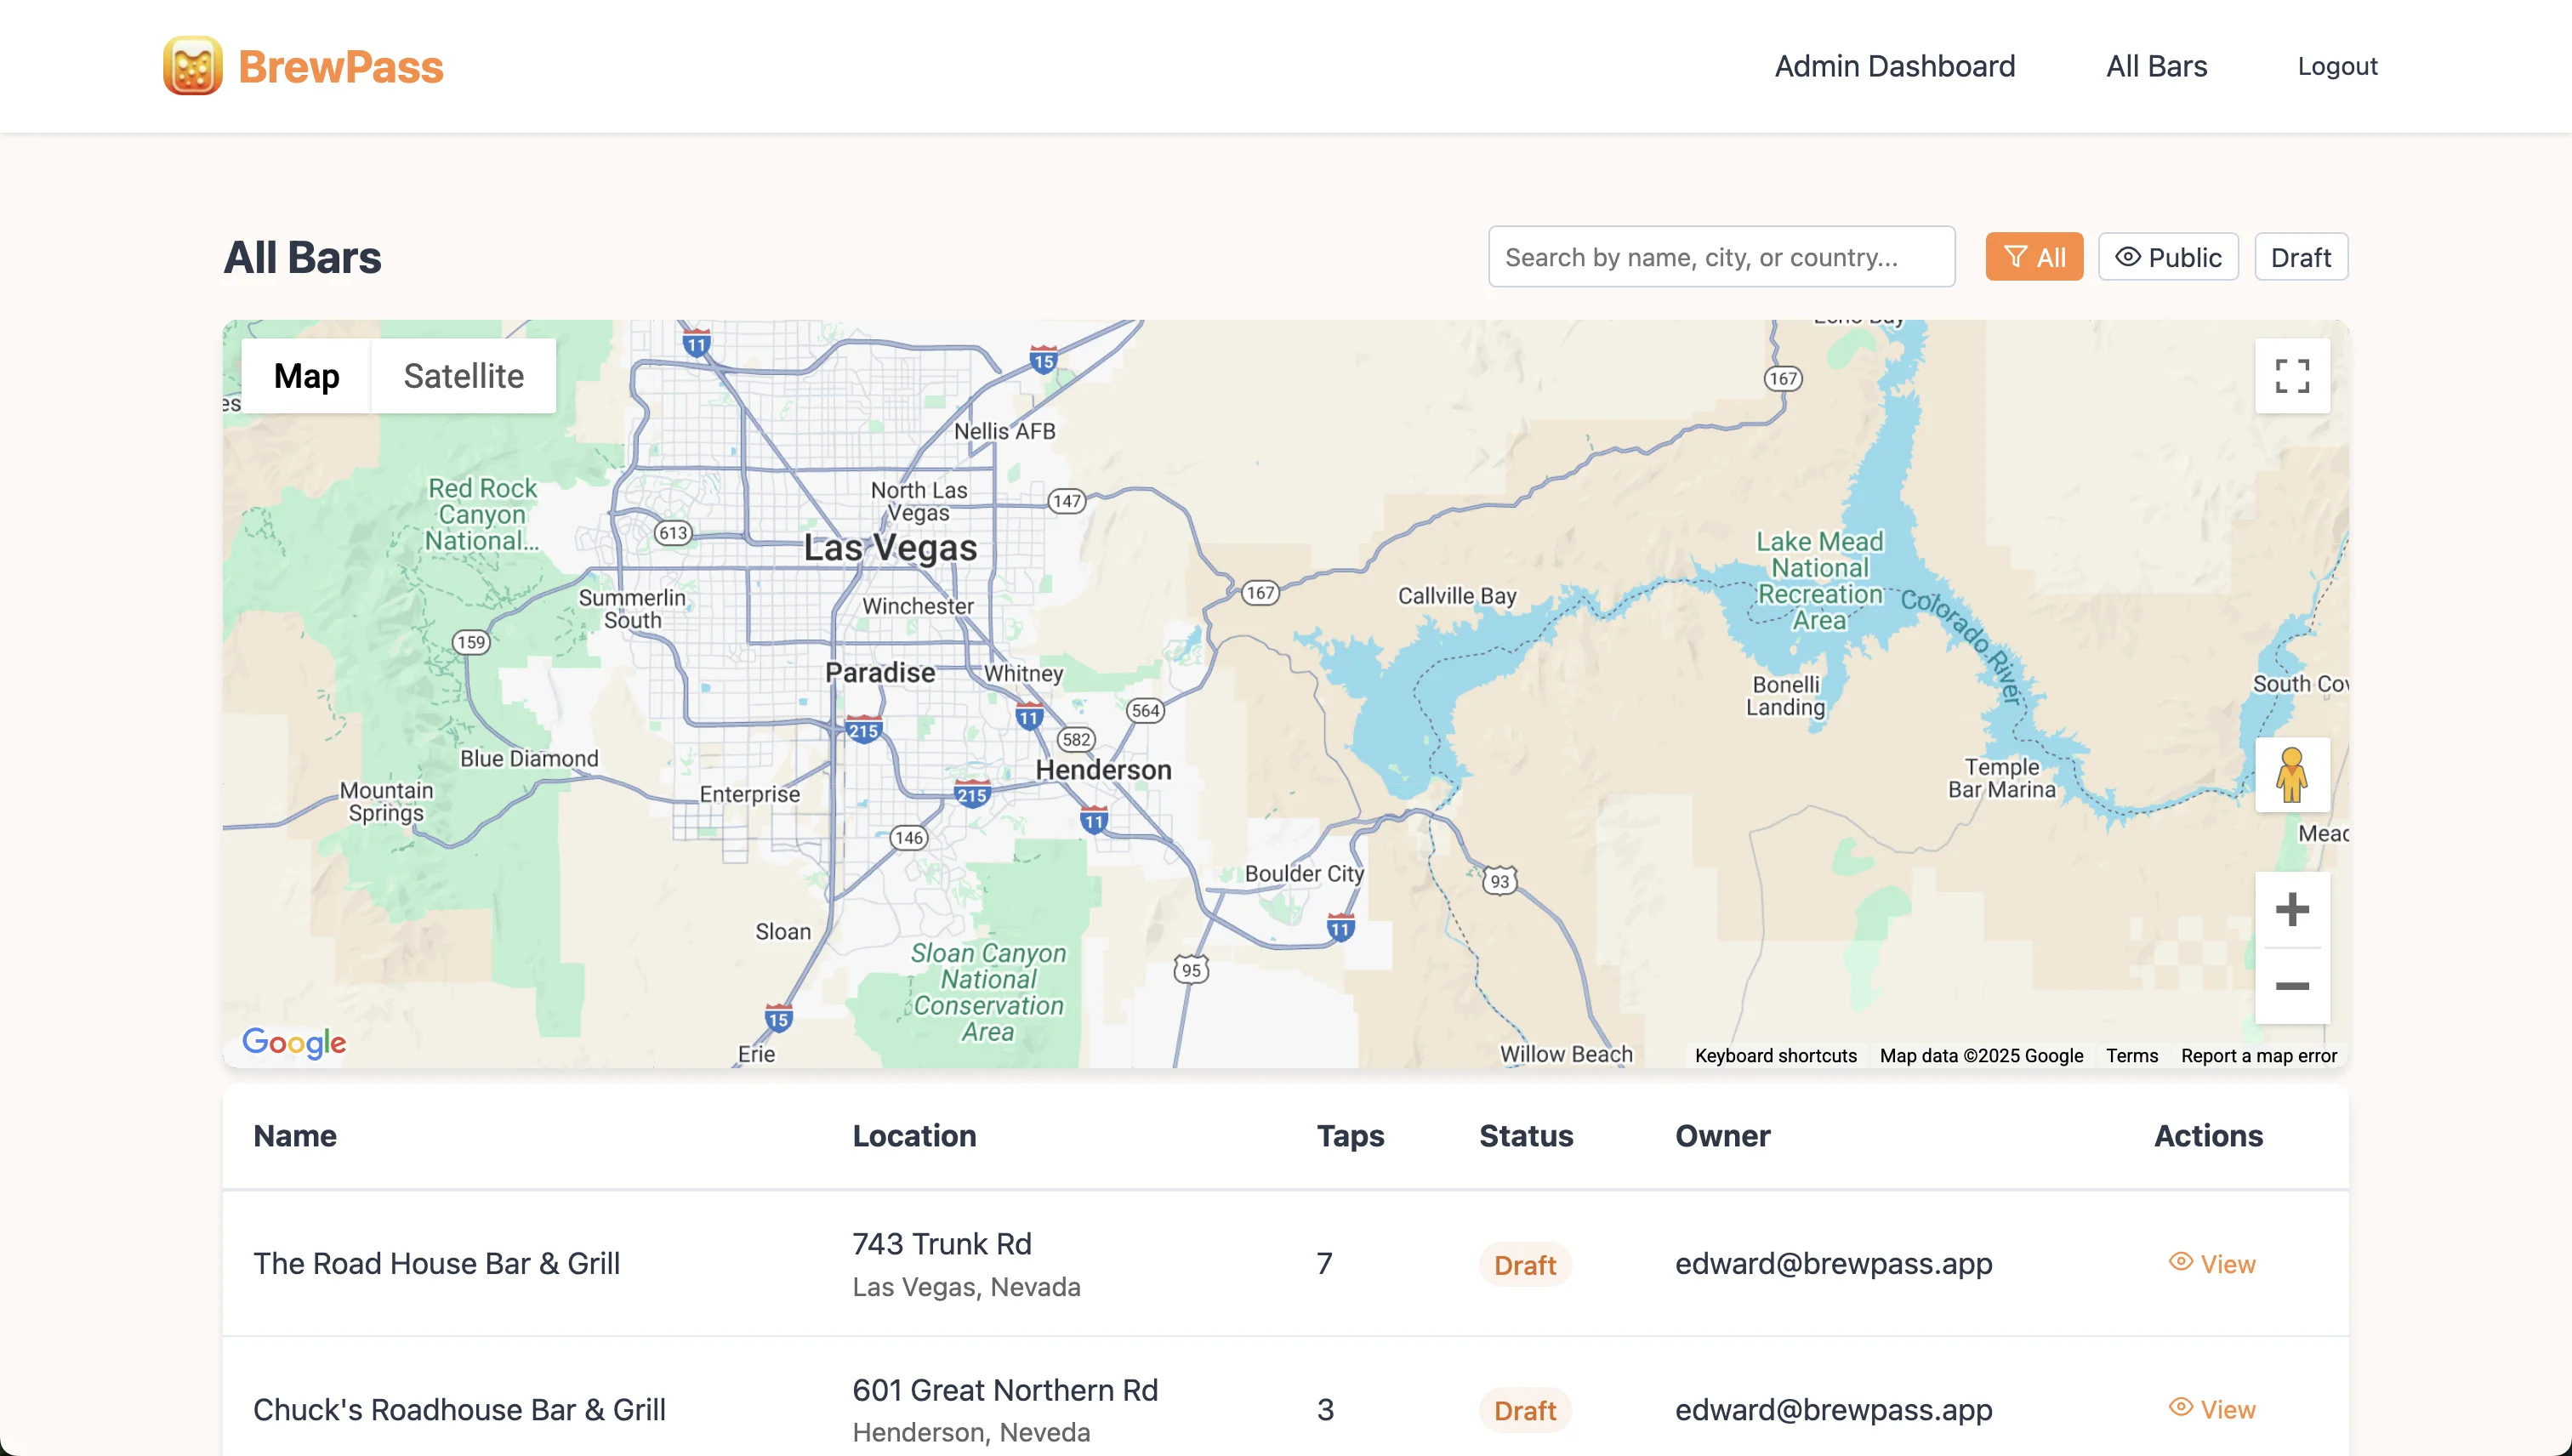Viewport: 2572px width, 1456px height.
Task: Click the Street View pegman icon
Action: coord(2291,774)
